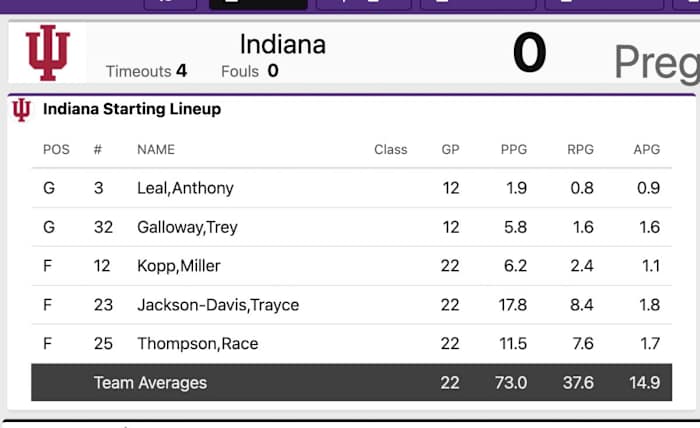
Task: Click the # jersey number column header
Action: (98, 150)
